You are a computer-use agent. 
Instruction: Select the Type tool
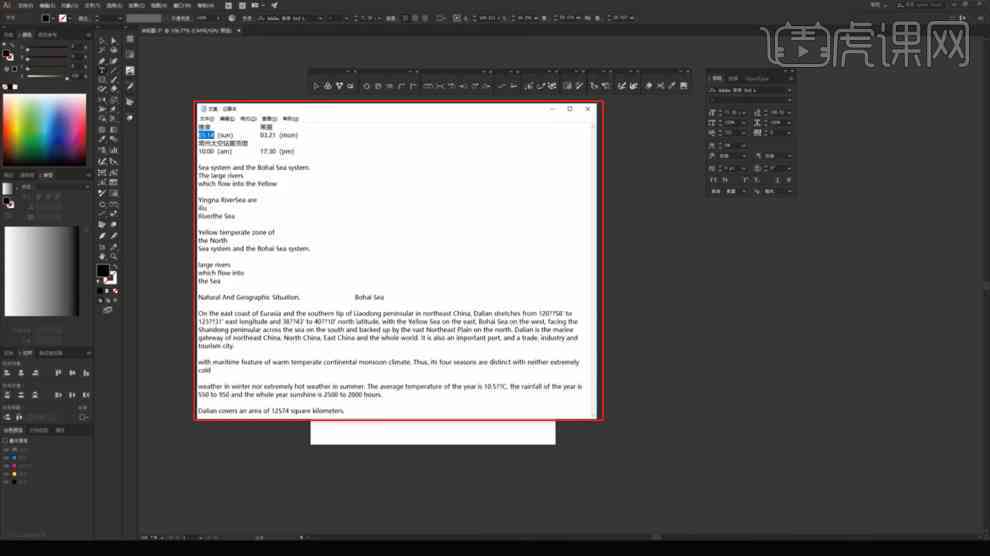coord(102,71)
